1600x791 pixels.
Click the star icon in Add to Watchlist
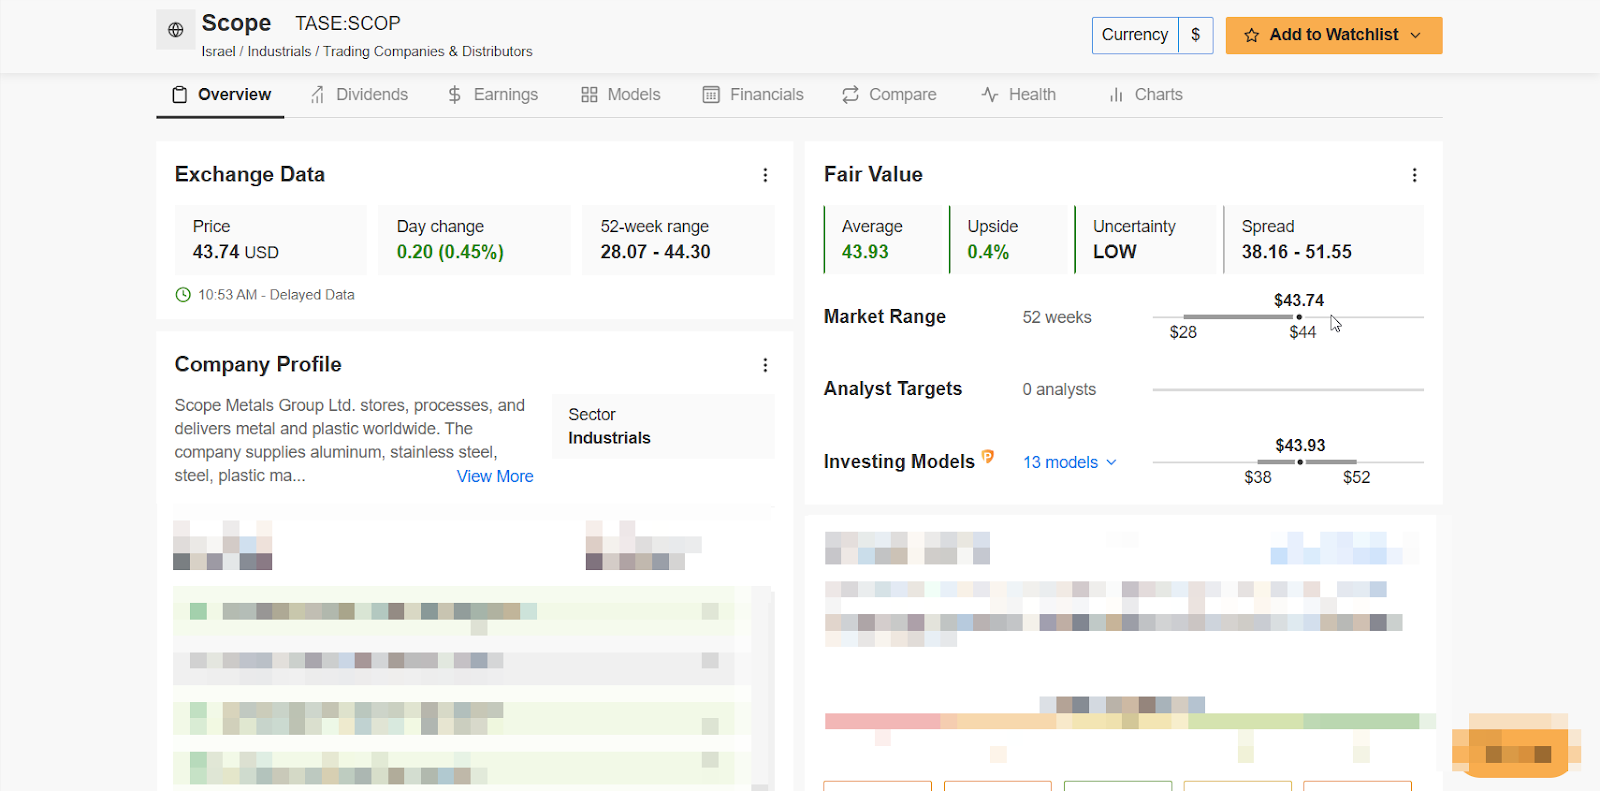(x=1251, y=35)
